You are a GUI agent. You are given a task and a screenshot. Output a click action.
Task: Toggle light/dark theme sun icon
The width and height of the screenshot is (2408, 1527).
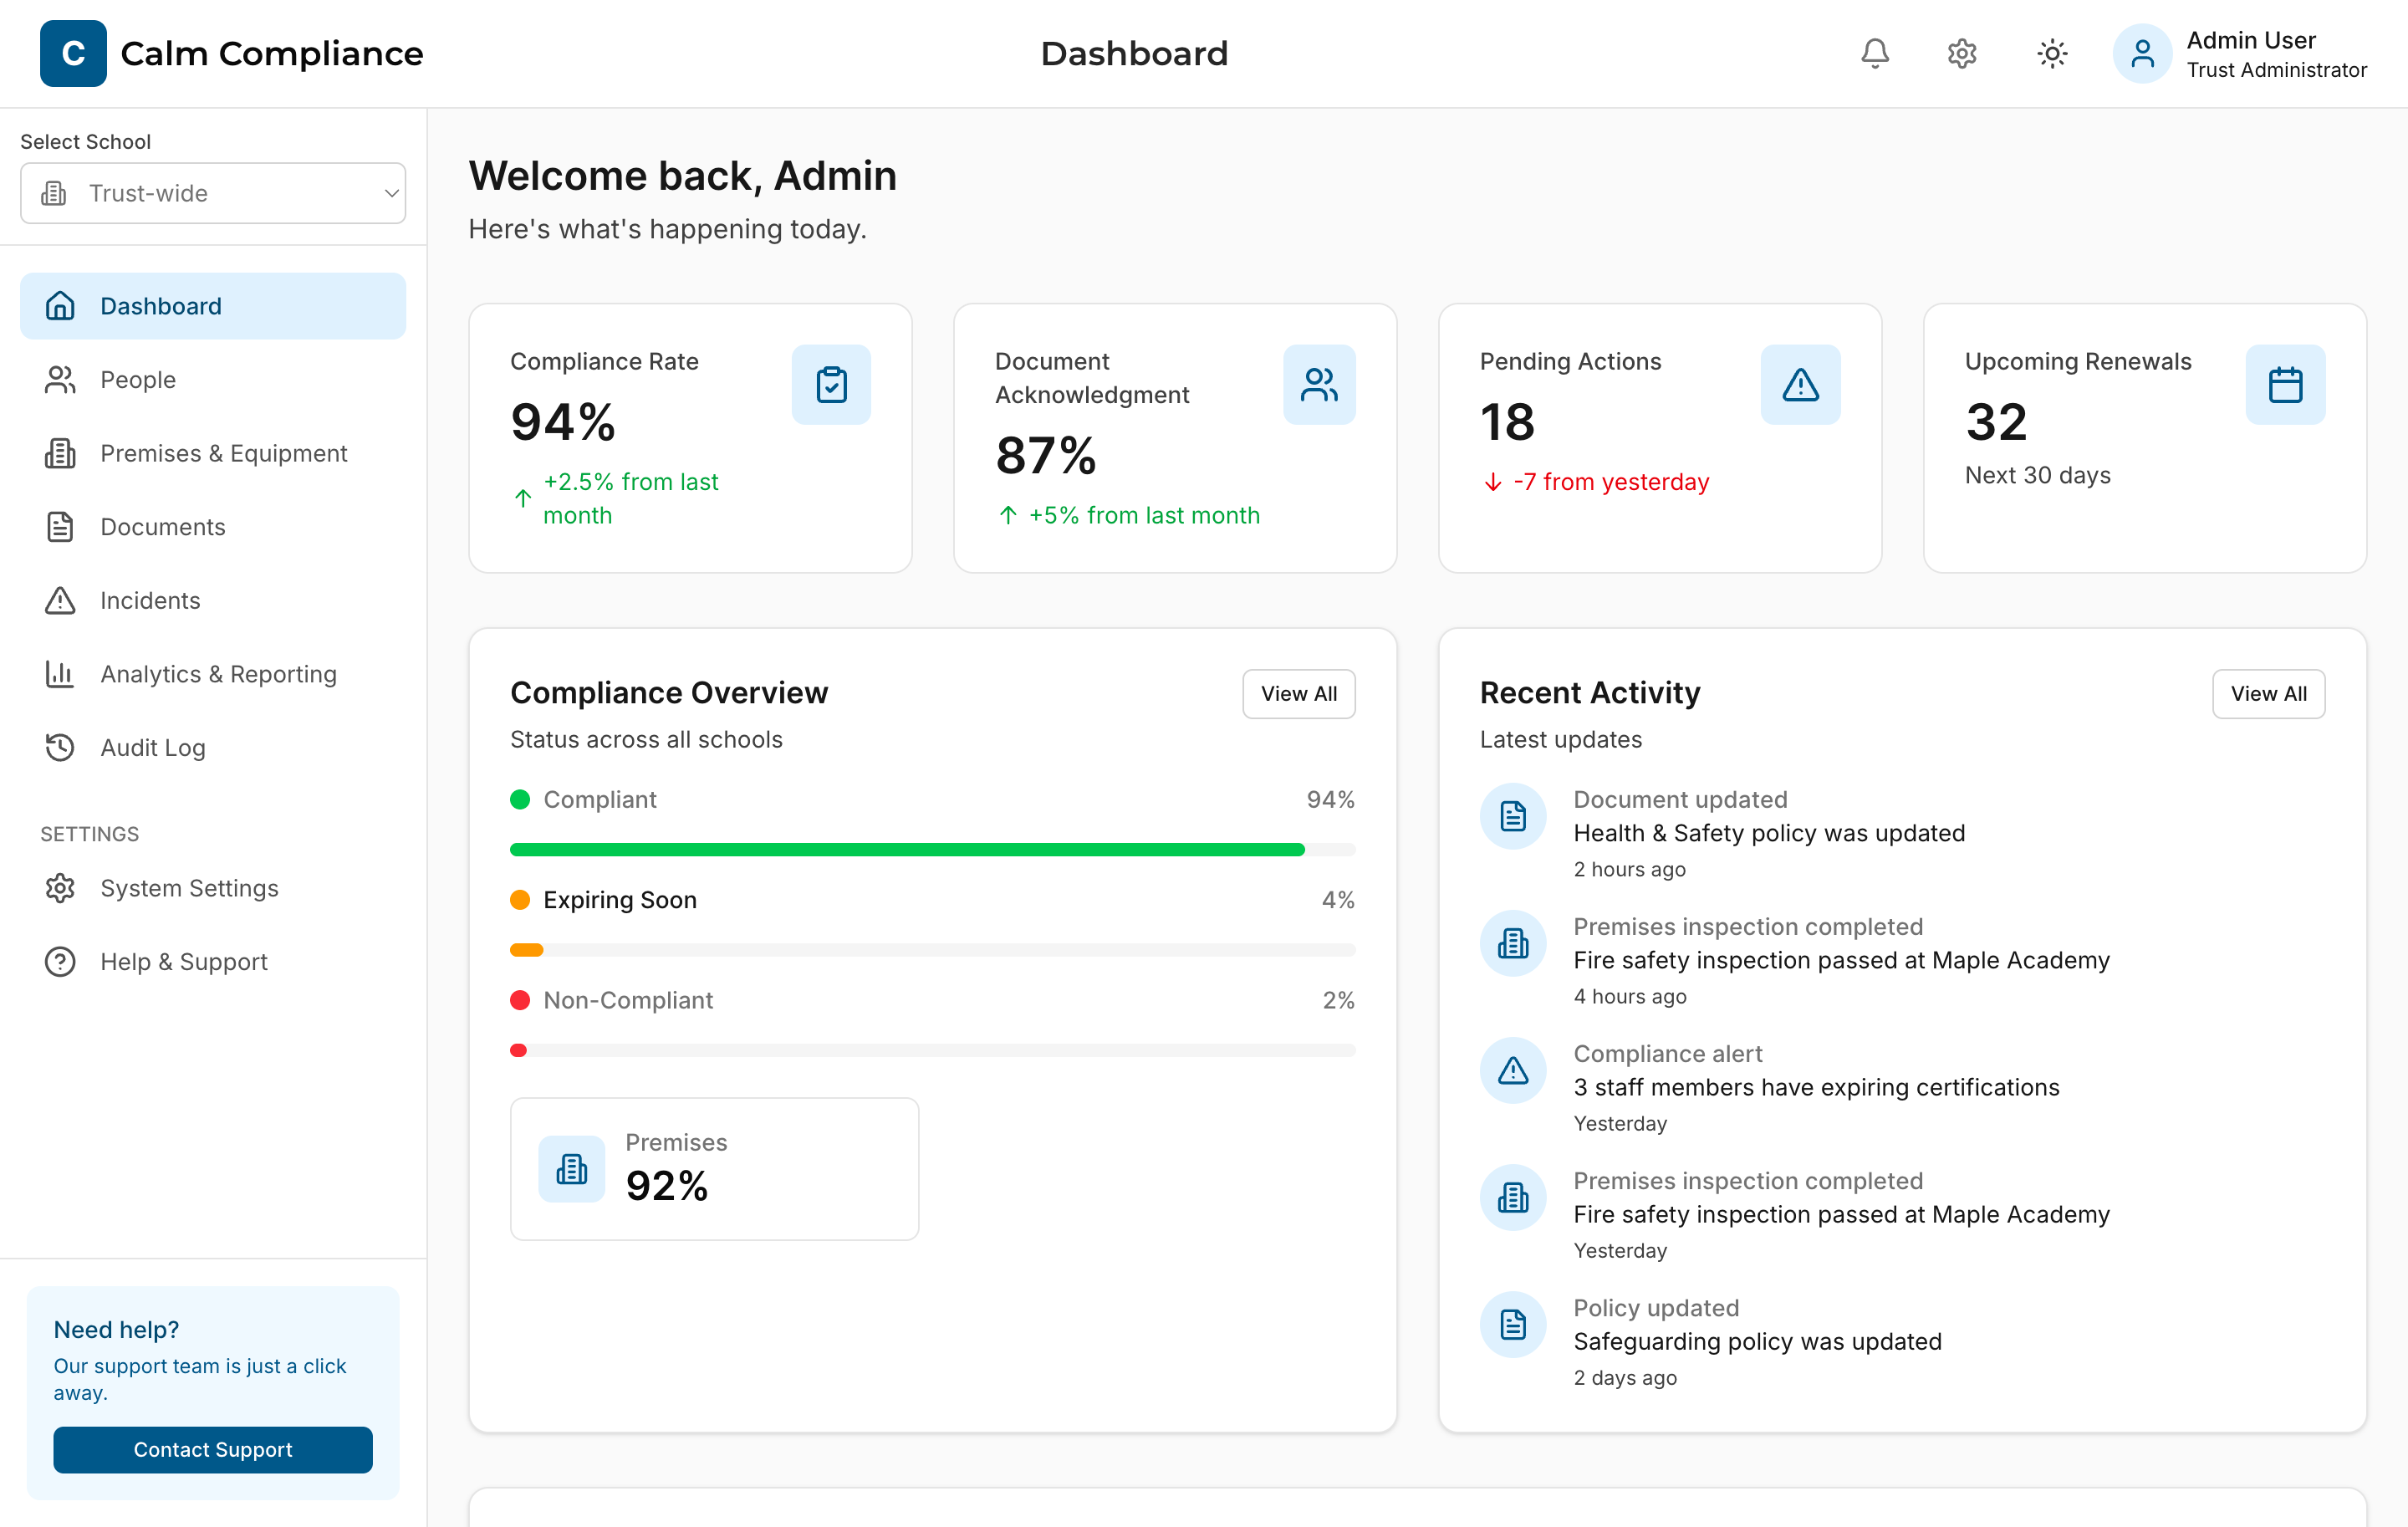pos(2052,53)
